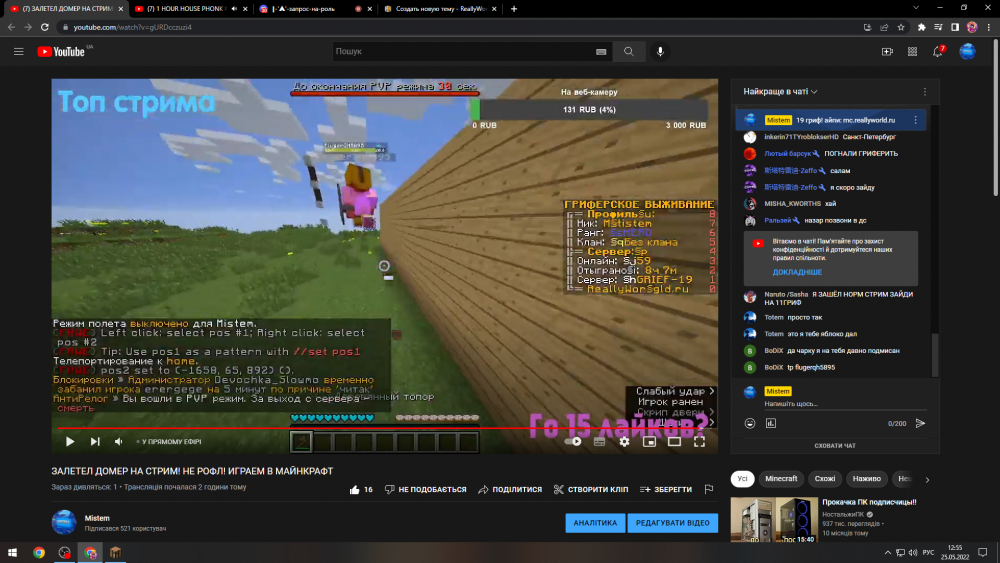Viewport: 1000px width, 563px height.
Task: Open a new browser tab
Action: (514, 9)
